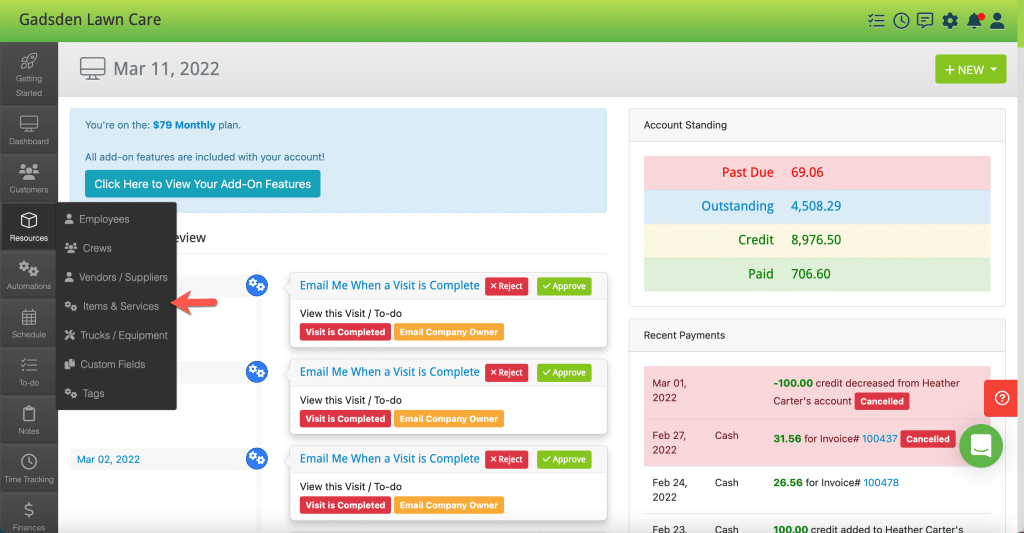Viewport: 1024px width, 533px height.
Task: Open To-do in sidebar
Action: 29,371
